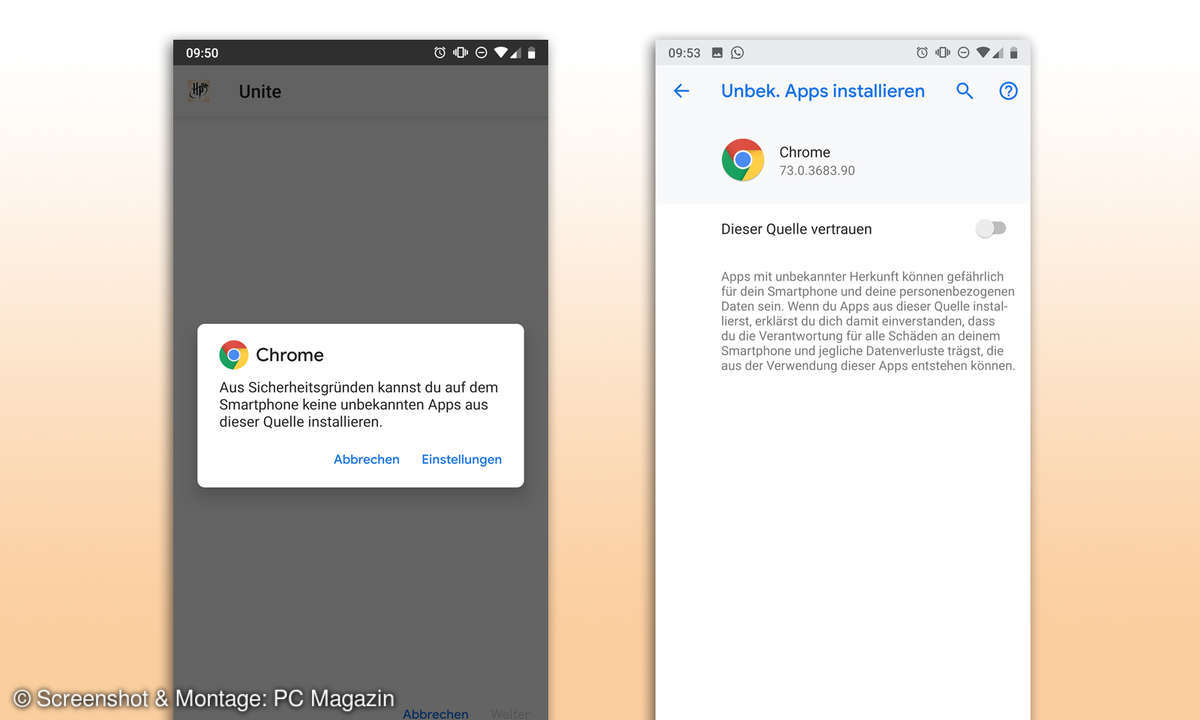Tap the Chrome icon on the settings screen
Viewport: 1200px width, 720px height.
tap(743, 160)
